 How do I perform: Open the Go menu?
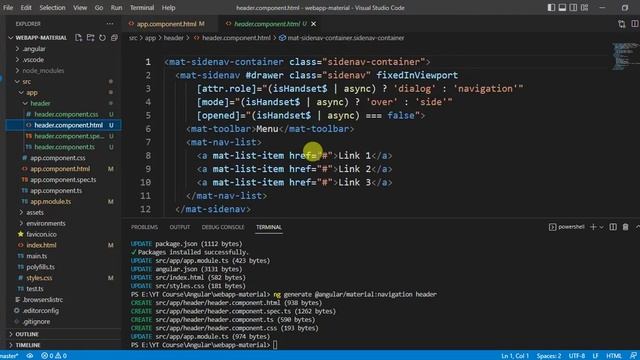[x=99, y=7]
